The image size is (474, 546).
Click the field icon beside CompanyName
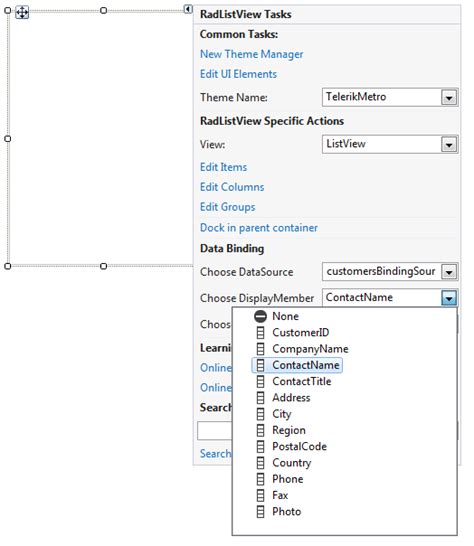pos(260,349)
